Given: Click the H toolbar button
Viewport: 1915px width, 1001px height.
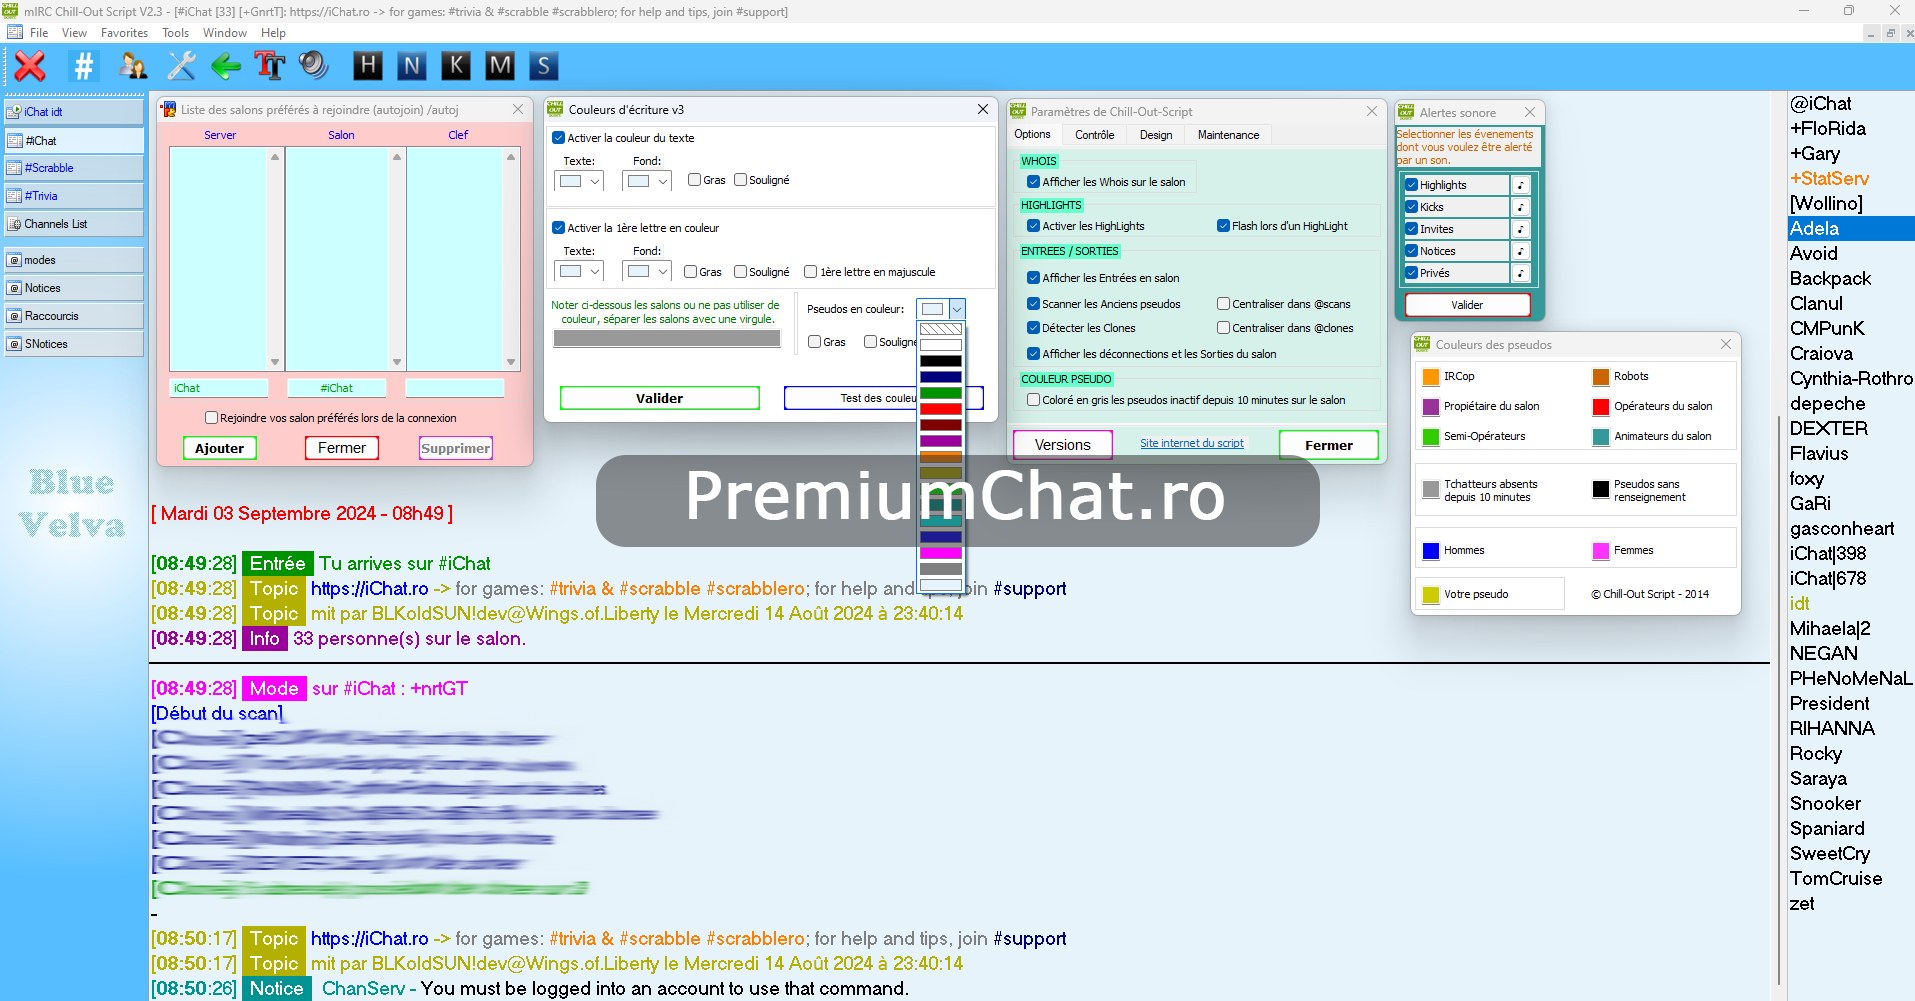Looking at the screenshot, I should click(368, 66).
